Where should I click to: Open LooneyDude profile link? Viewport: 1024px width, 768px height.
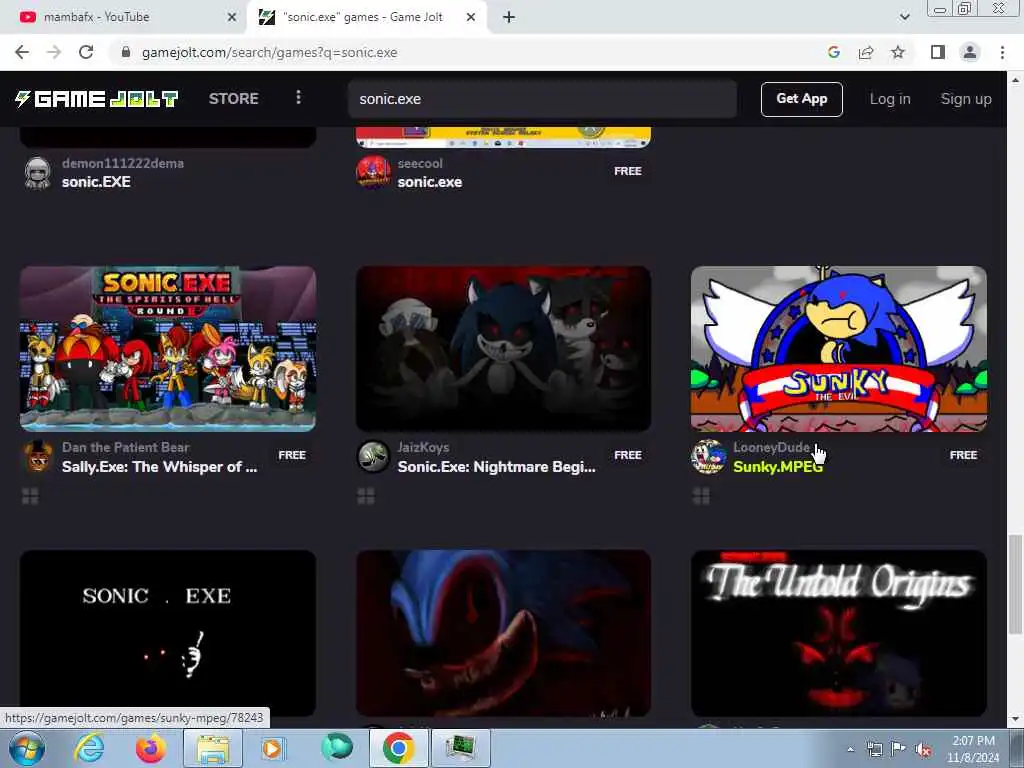click(x=771, y=447)
